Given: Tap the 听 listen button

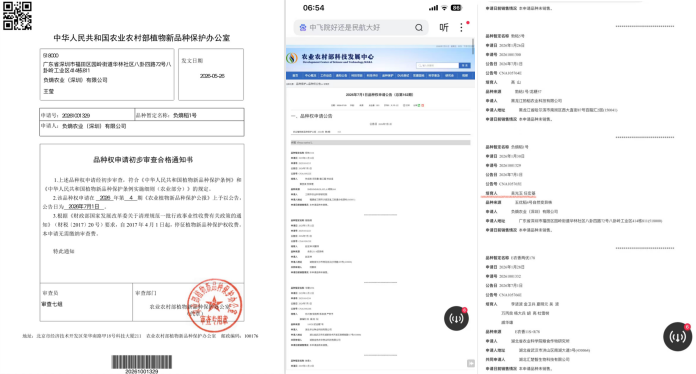Looking at the screenshot, I should (444, 28).
